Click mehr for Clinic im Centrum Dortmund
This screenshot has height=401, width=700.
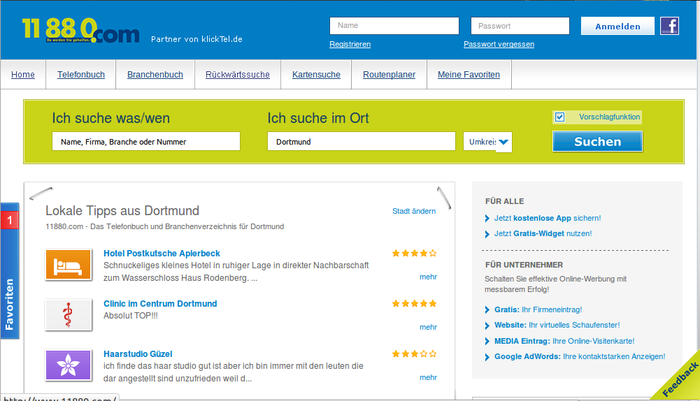[428, 327]
